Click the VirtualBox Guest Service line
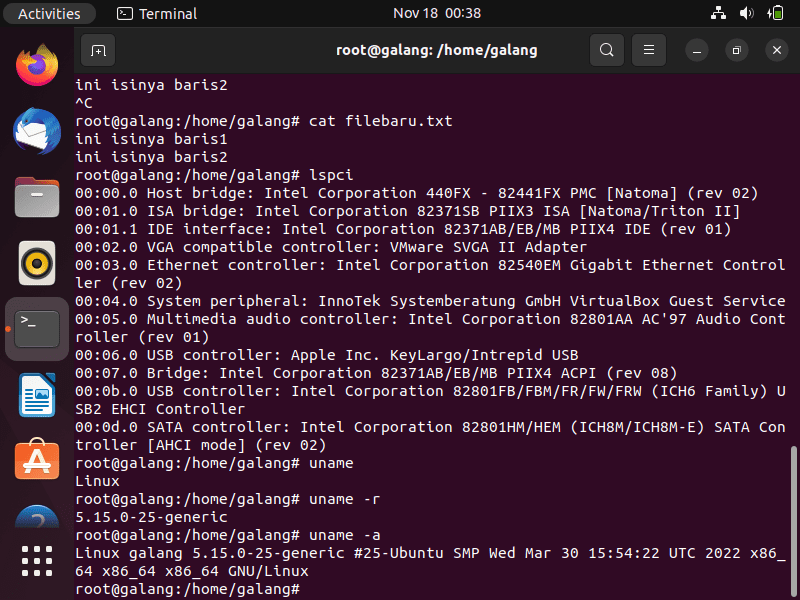 click(x=430, y=301)
